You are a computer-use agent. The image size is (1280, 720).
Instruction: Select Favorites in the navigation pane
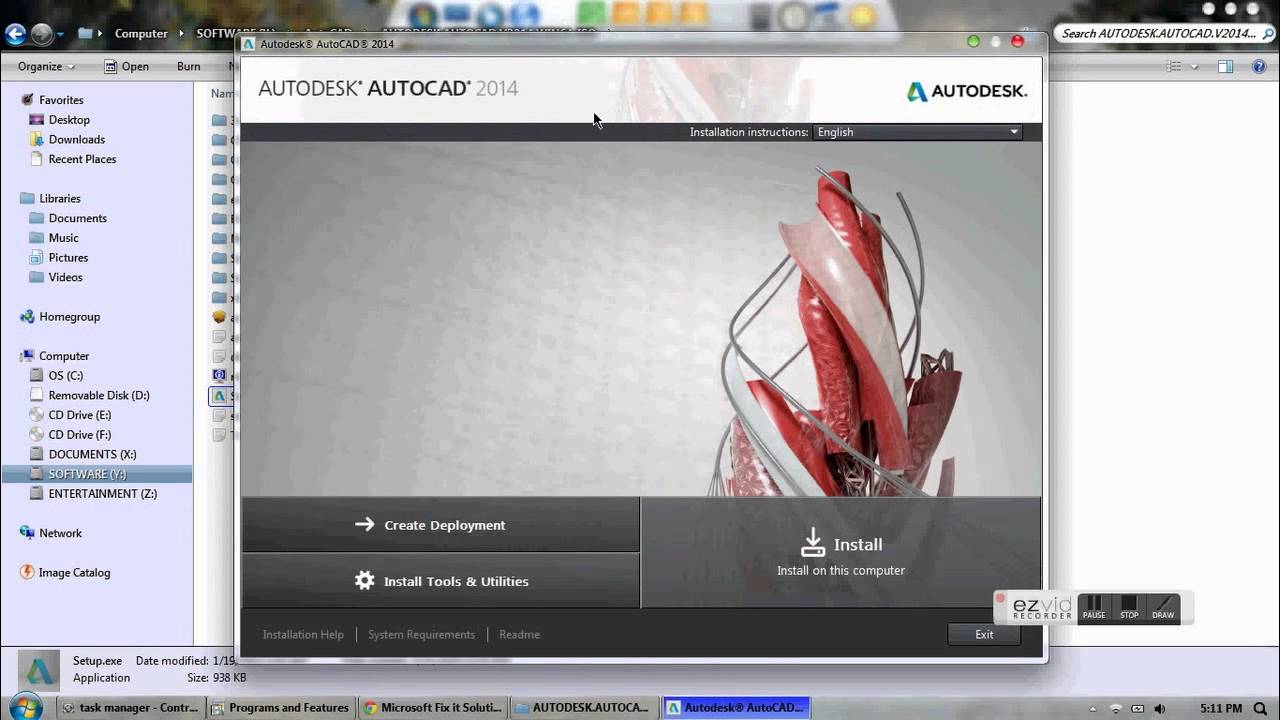coord(61,100)
